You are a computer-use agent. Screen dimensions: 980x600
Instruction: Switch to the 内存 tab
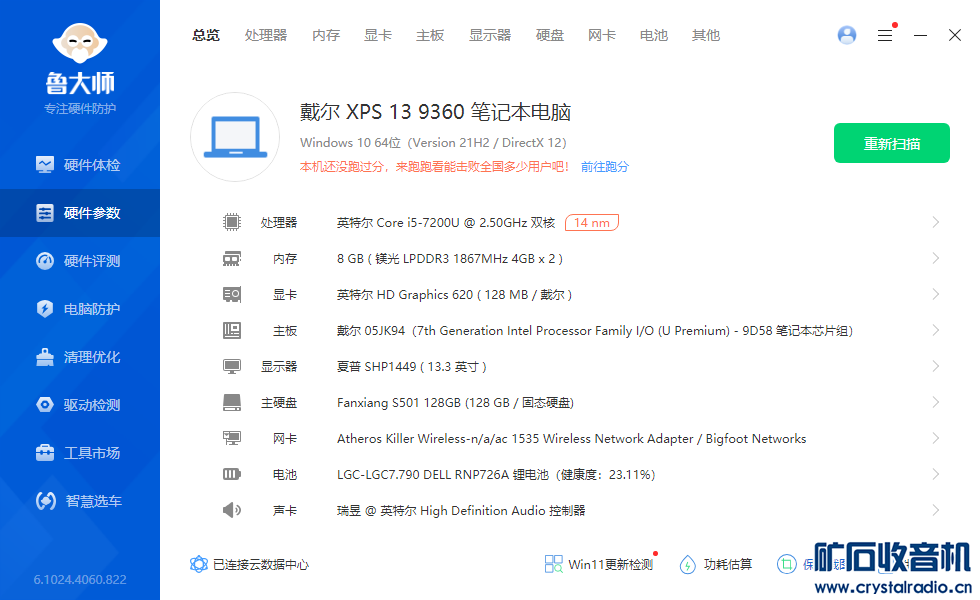[326, 35]
